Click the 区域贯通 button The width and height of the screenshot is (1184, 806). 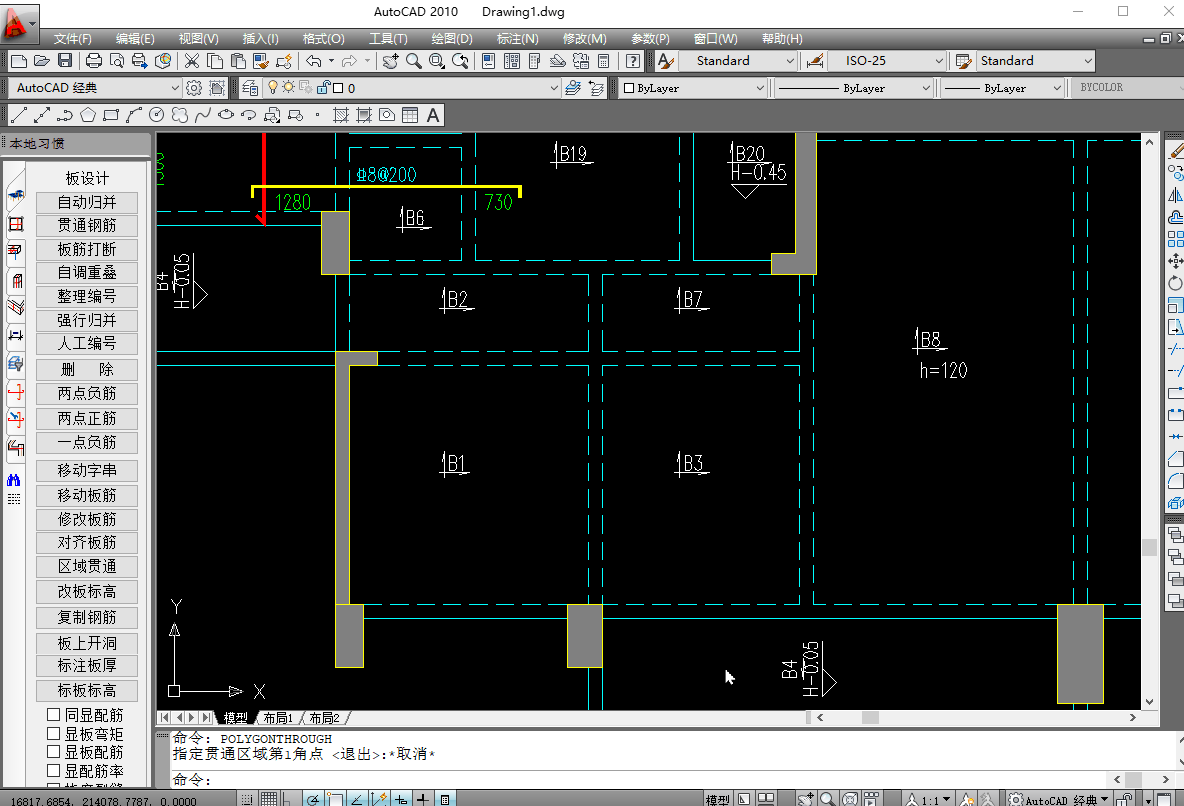87,567
